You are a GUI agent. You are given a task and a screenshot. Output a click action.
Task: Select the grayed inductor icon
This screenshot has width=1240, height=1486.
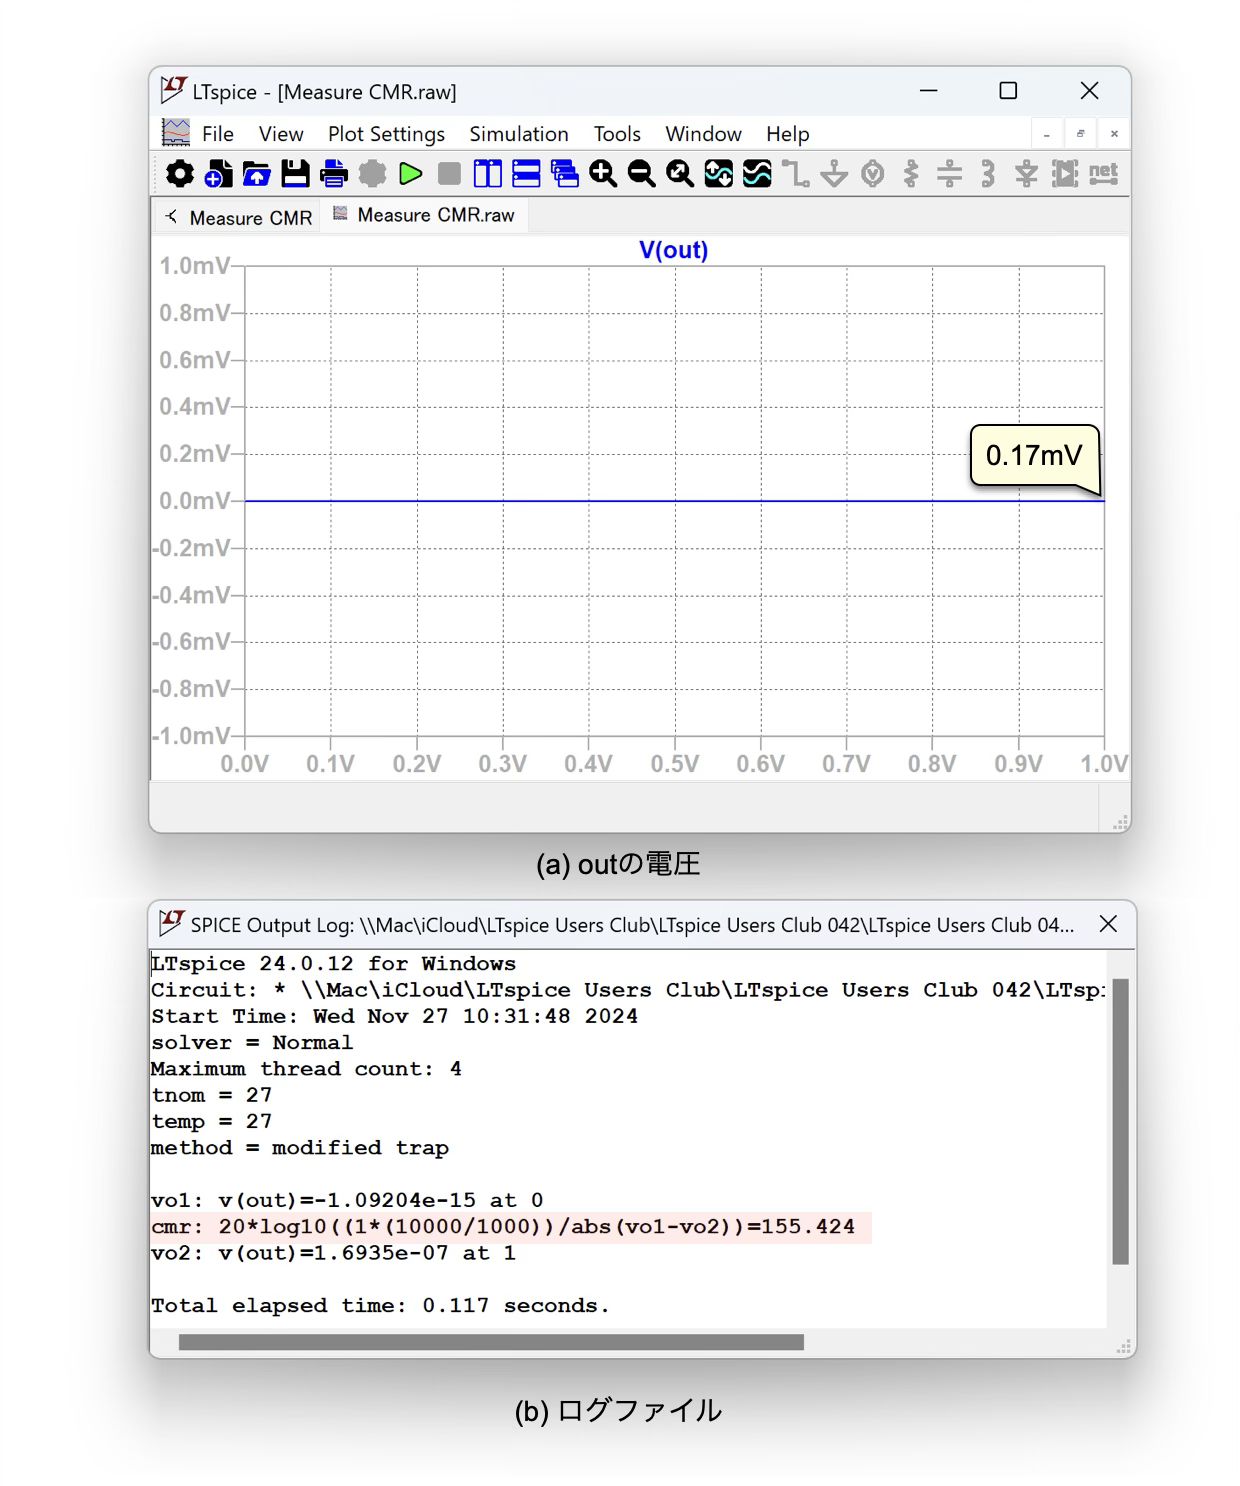(x=988, y=174)
